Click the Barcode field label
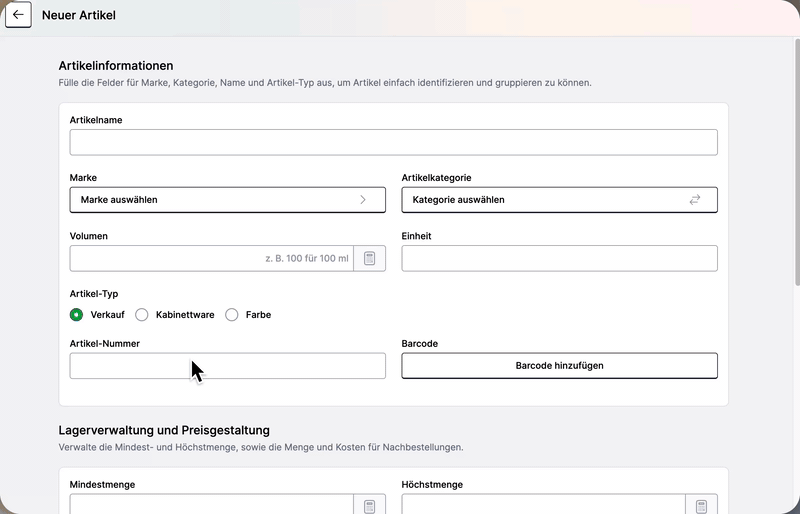 [x=419, y=344]
